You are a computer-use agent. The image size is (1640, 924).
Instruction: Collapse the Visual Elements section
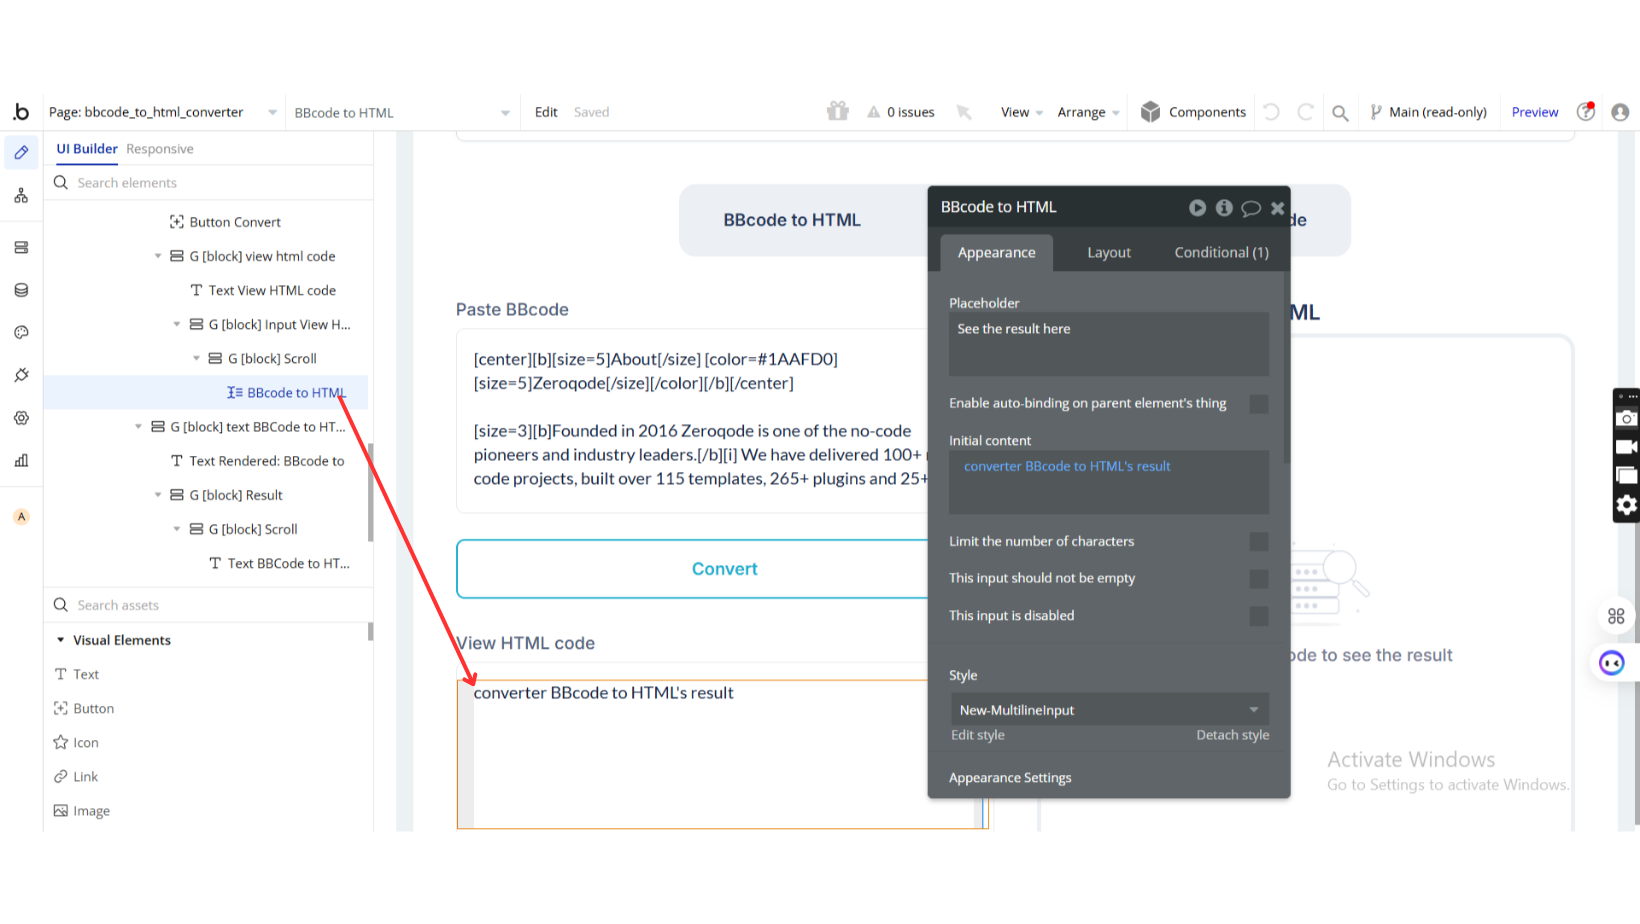pos(61,640)
